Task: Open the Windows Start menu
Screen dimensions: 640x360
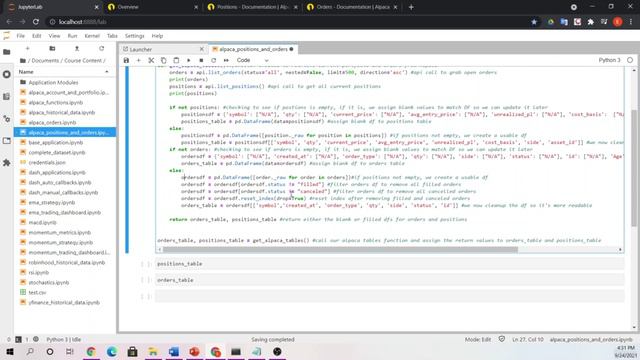Action: tap(9, 351)
